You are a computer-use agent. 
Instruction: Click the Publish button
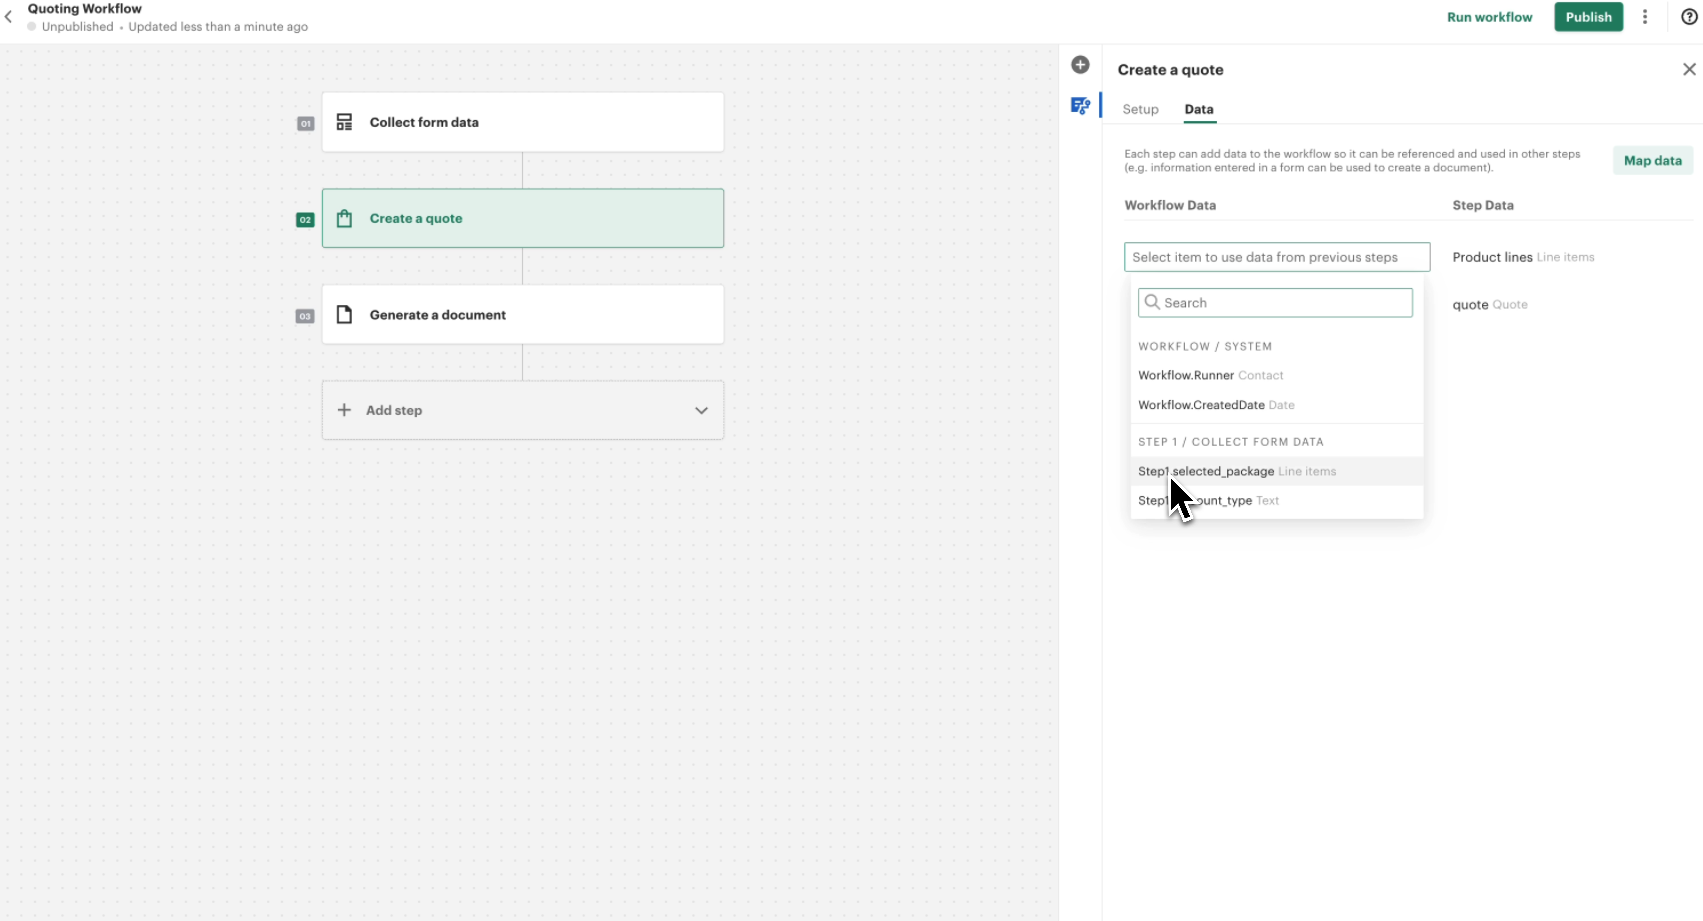tap(1588, 17)
